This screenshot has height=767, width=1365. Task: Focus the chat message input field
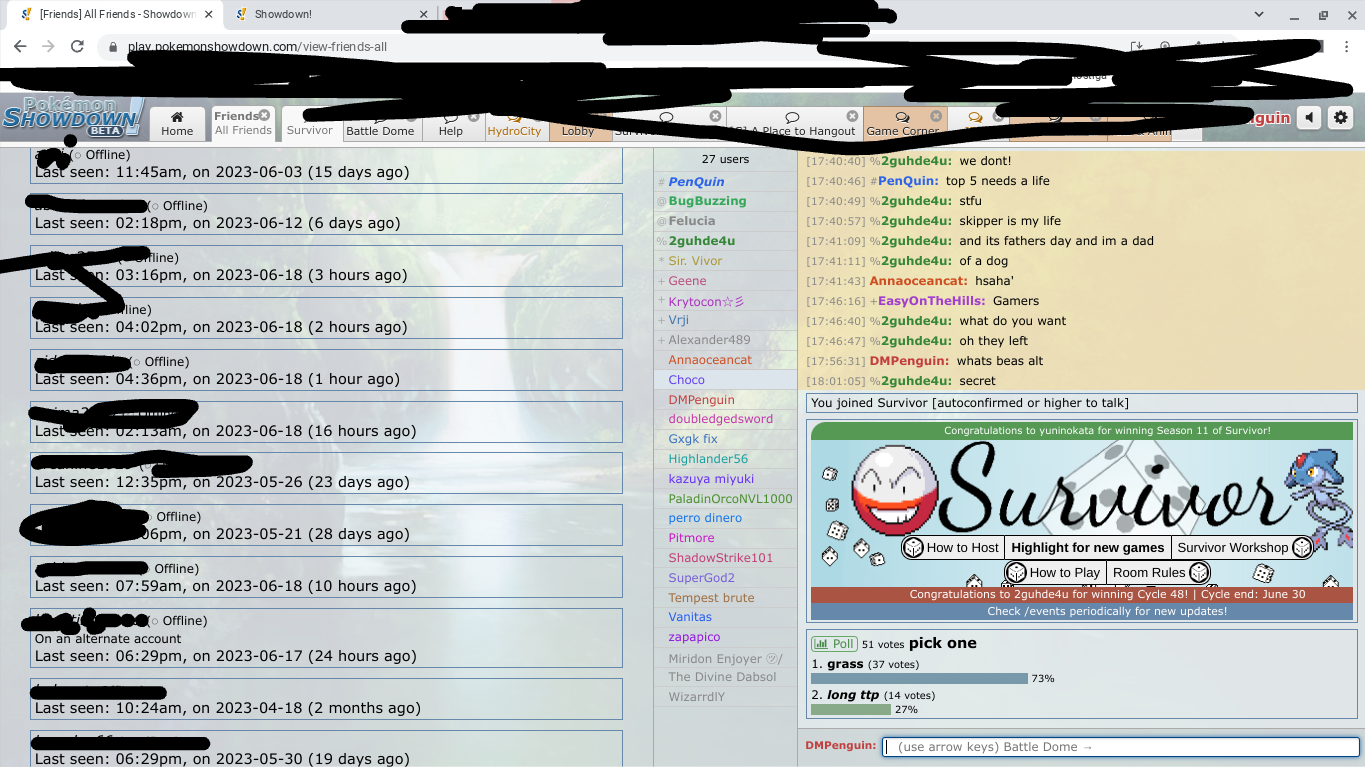[1121, 747]
